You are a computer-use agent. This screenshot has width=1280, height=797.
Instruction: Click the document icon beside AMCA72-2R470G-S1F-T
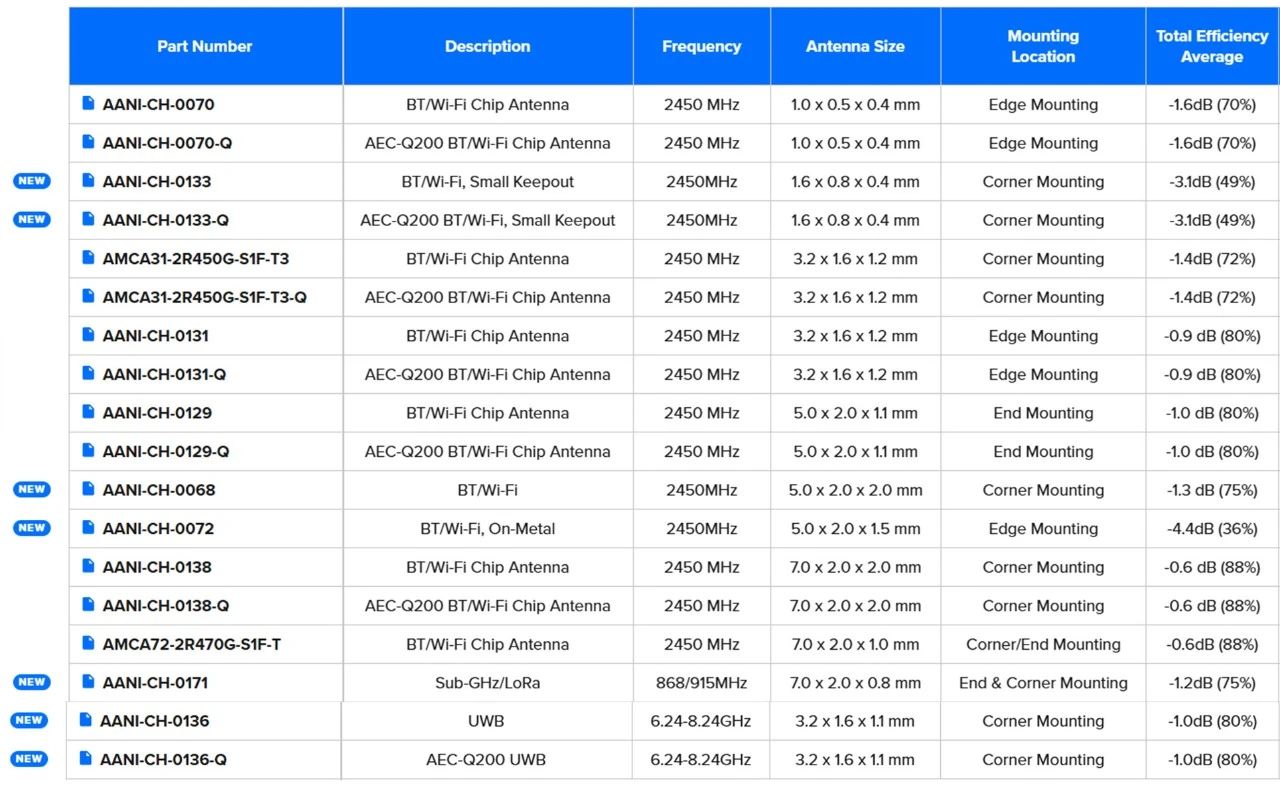(x=88, y=644)
